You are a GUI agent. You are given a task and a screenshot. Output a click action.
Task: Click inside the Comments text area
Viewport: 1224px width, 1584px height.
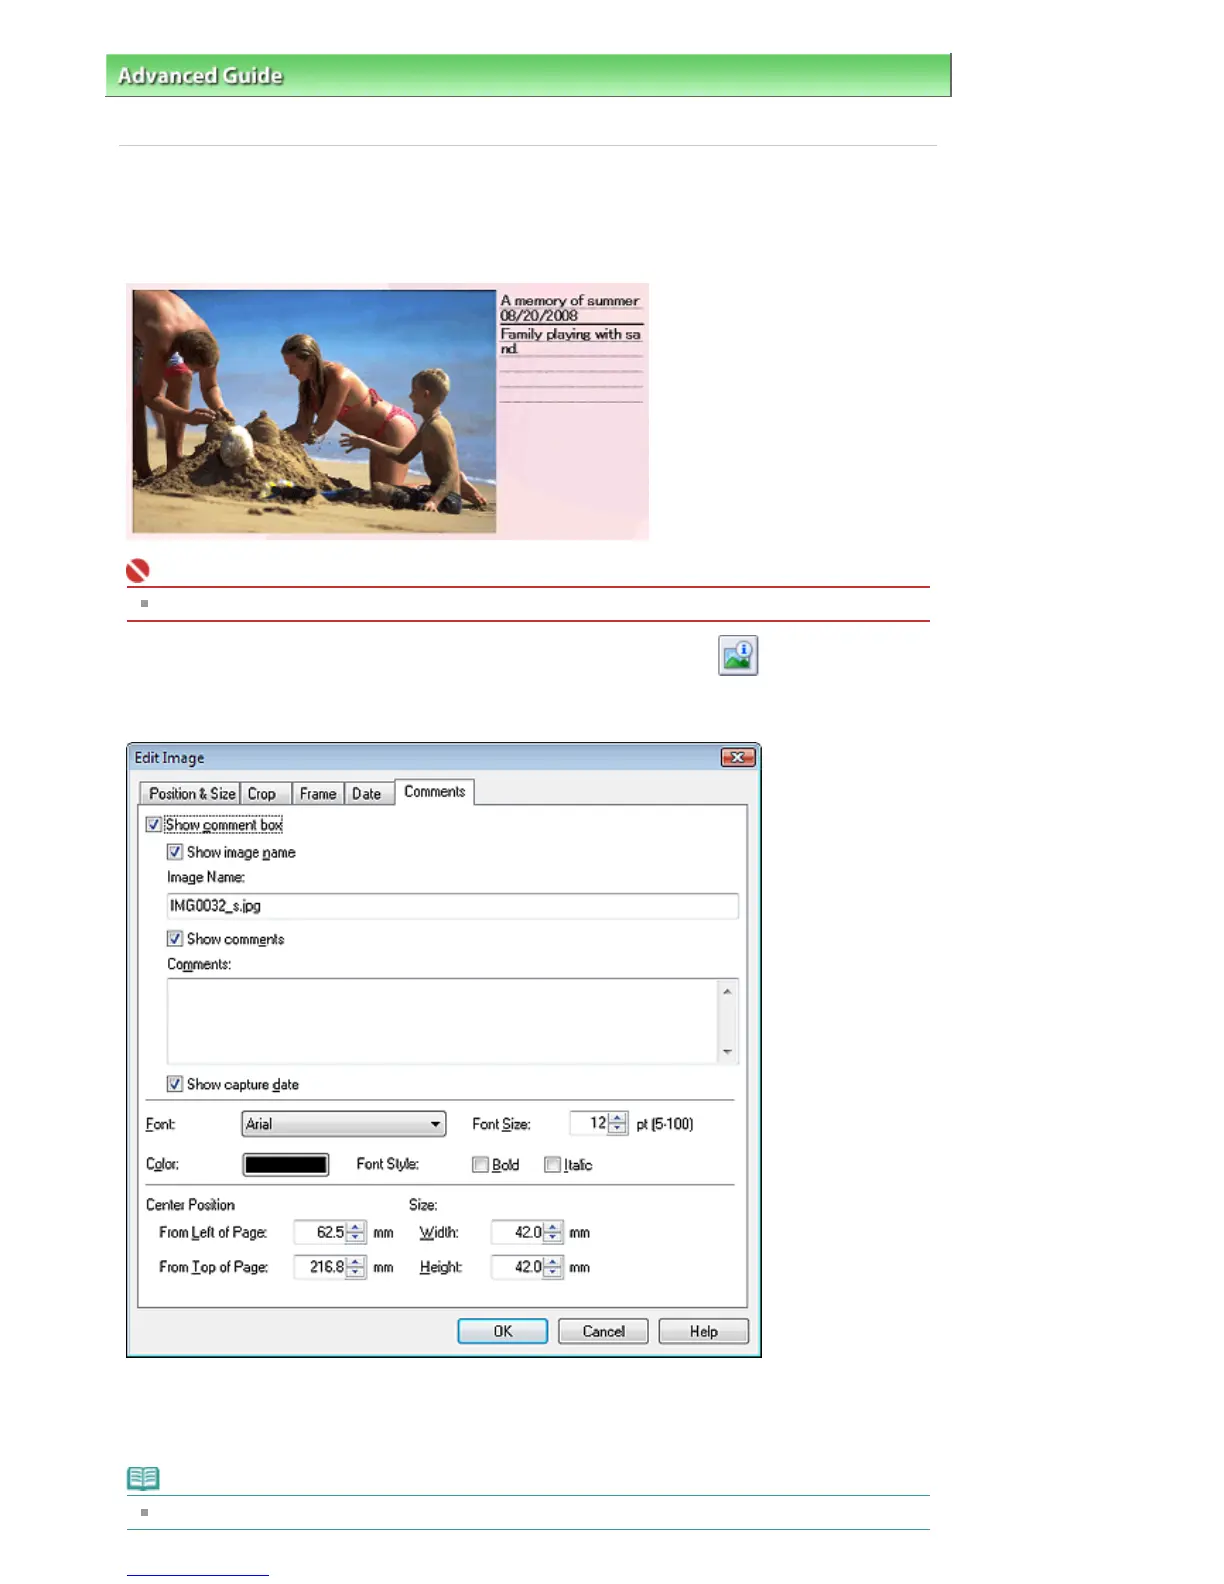tap(442, 1021)
